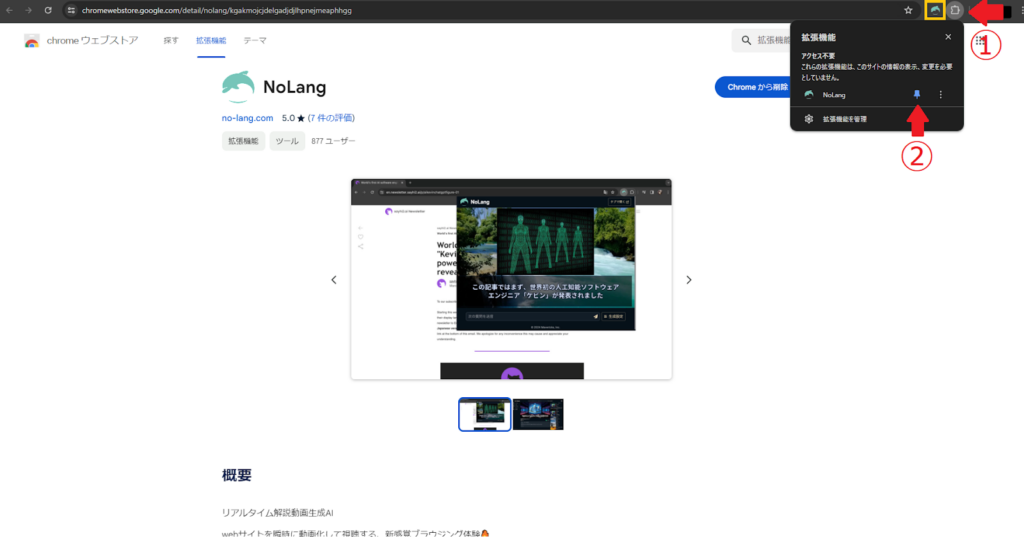The width and height of the screenshot is (1024, 543).
Task: Click the NoLang extension title heading
Action: [295, 87]
